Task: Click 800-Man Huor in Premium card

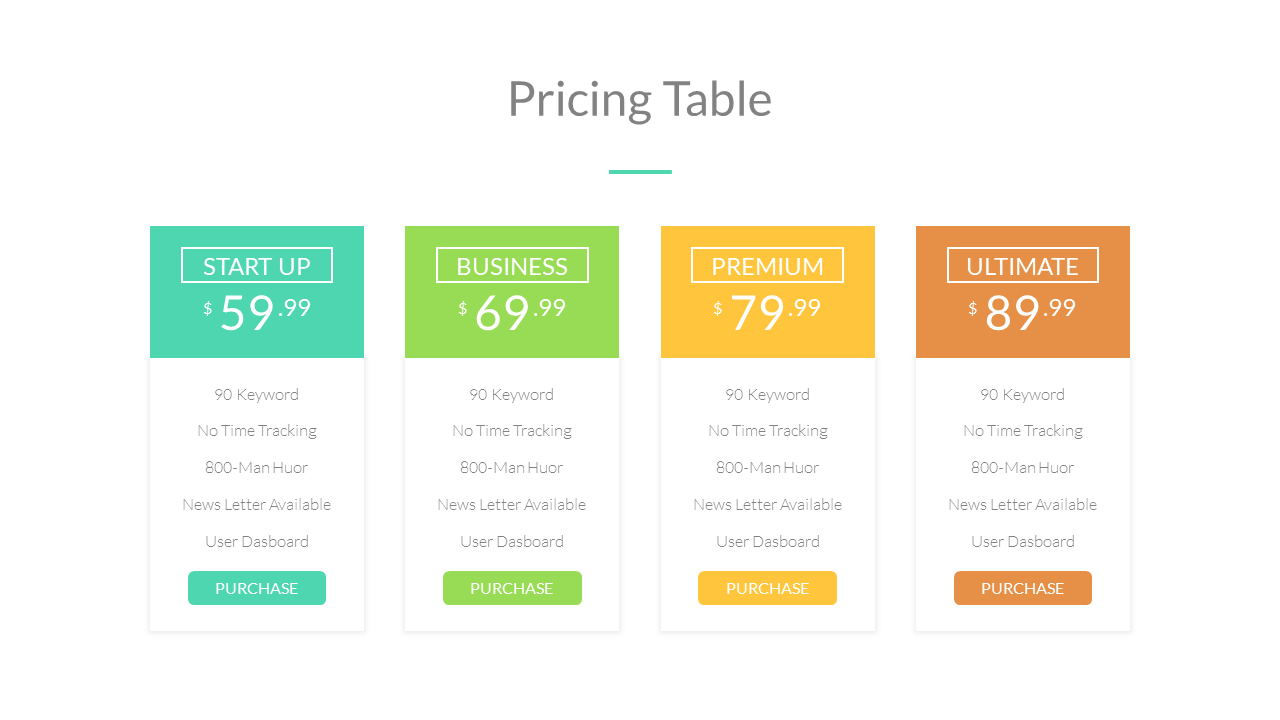Action: point(767,467)
